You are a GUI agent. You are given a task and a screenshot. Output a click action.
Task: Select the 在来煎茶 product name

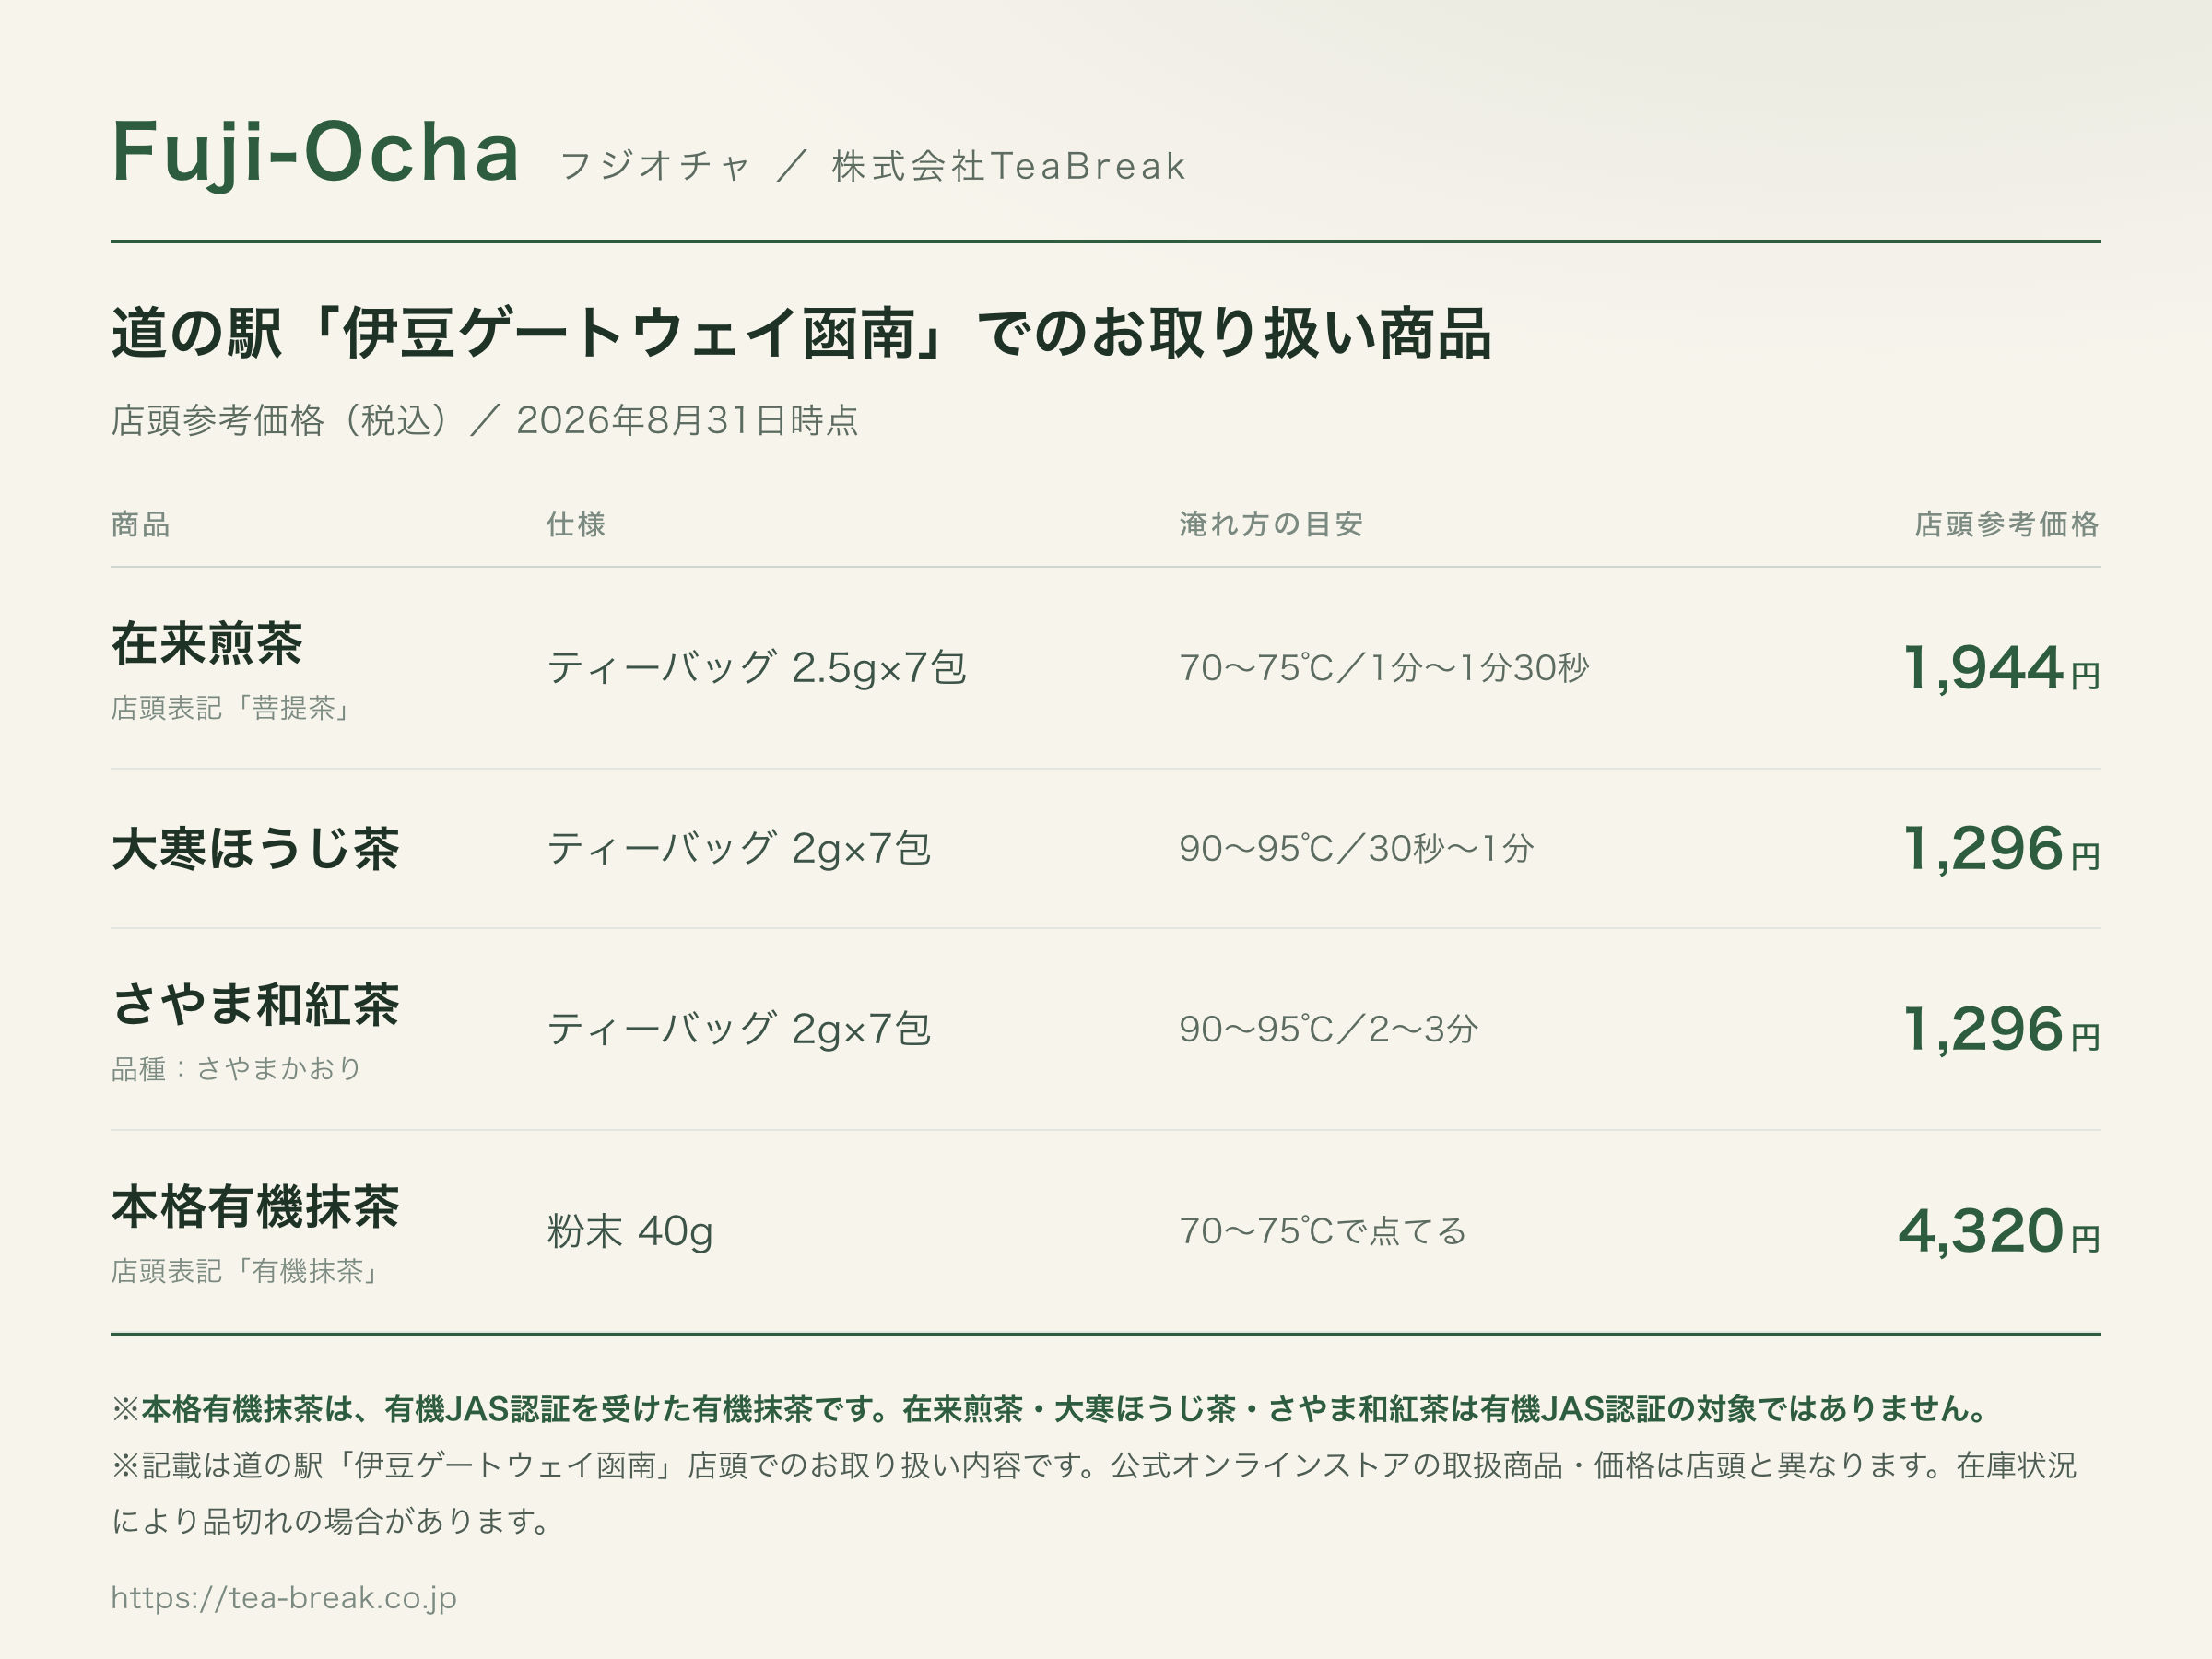[x=207, y=643]
